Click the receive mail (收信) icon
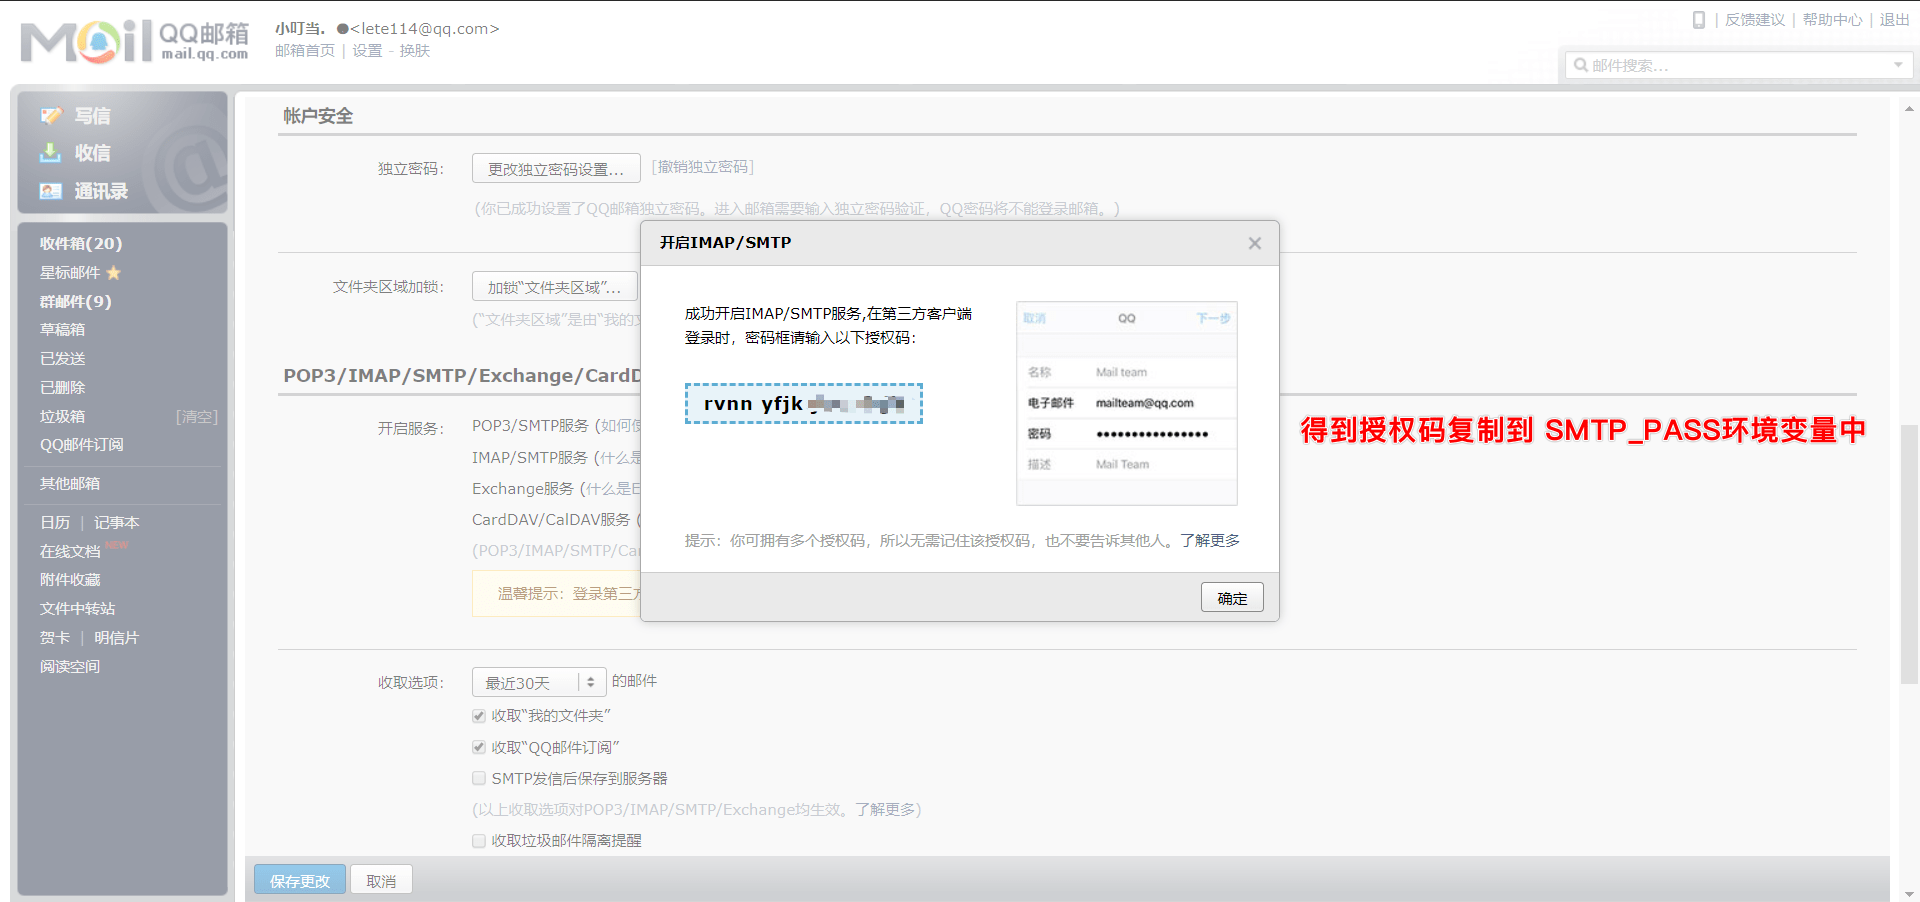This screenshot has height=902, width=1920. pos(51,153)
